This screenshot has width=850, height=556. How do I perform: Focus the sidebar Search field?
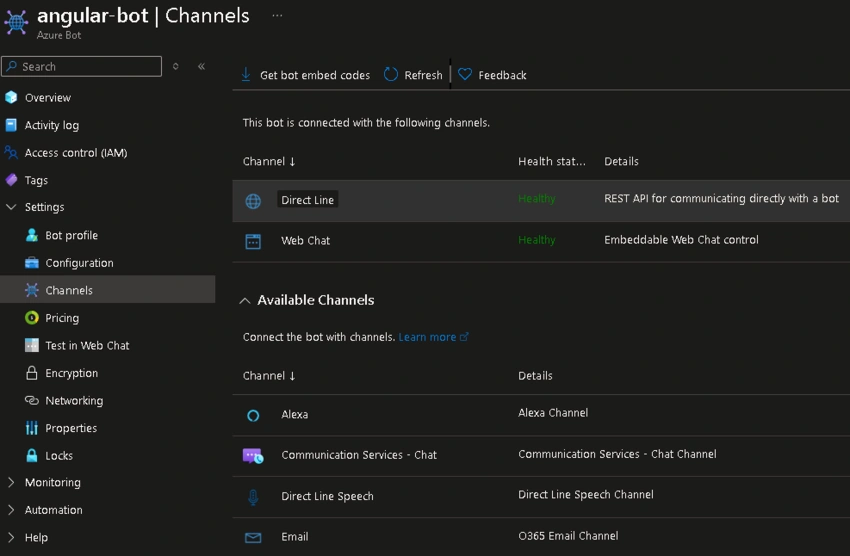pyautogui.click(x=81, y=66)
